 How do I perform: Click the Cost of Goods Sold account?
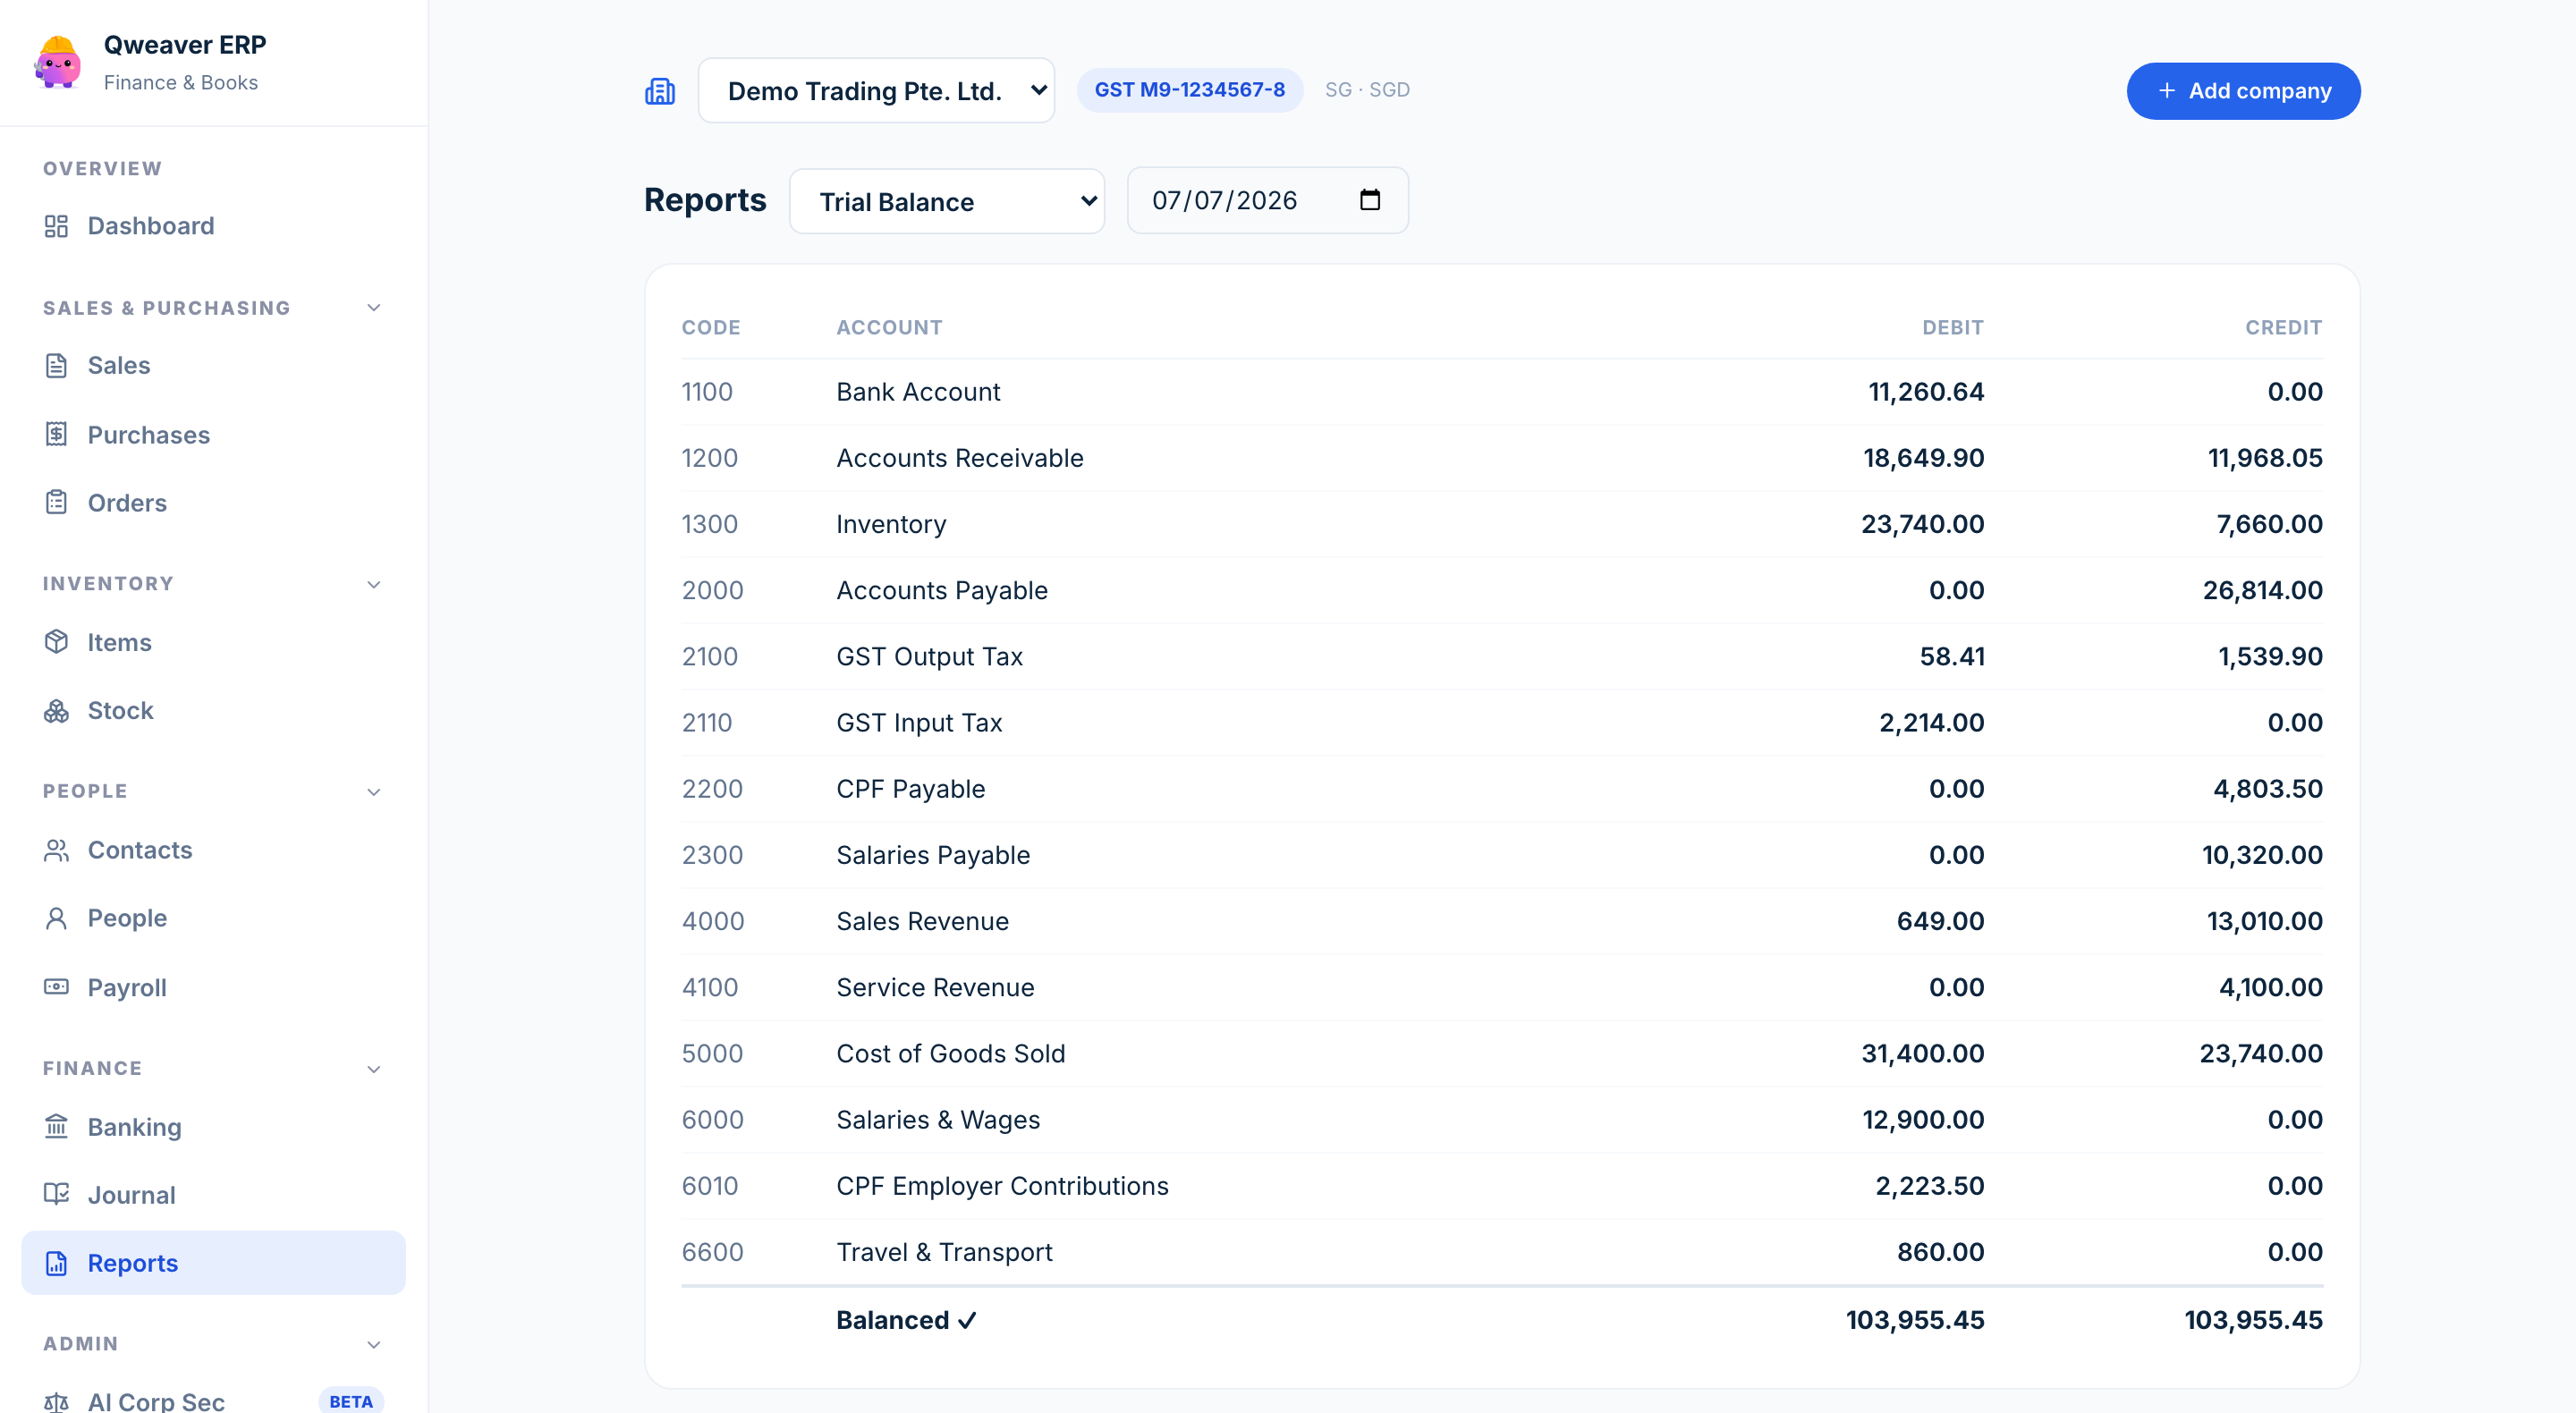[950, 1053]
